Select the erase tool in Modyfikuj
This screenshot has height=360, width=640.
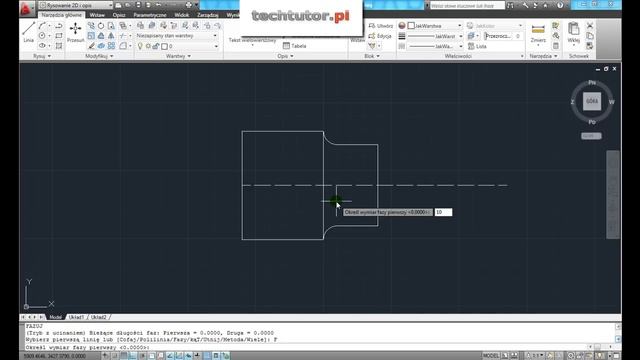(x=91, y=46)
